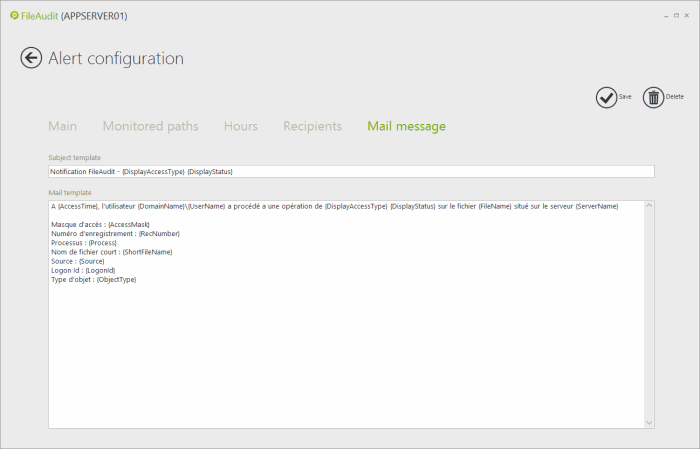Click the Processus line in mail template

(84, 243)
